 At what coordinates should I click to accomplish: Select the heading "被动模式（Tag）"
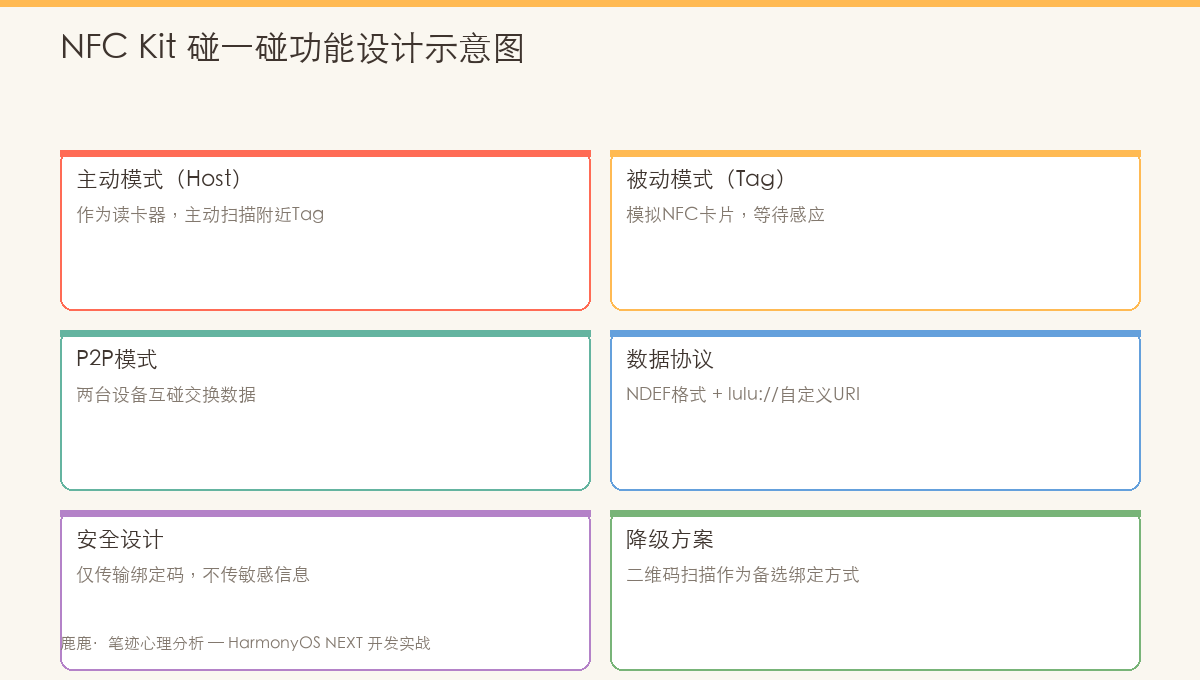[x=707, y=180]
